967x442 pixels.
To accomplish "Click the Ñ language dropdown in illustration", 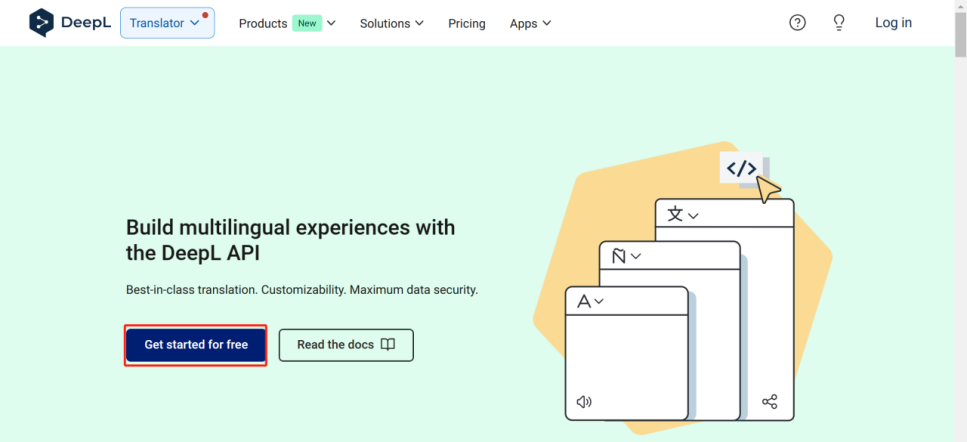I will [626, 256].
